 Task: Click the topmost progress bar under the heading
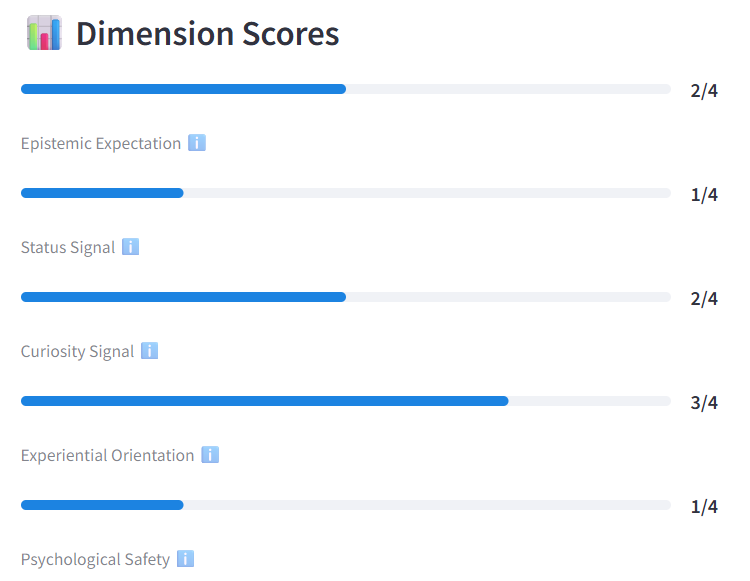click(346, 89)
